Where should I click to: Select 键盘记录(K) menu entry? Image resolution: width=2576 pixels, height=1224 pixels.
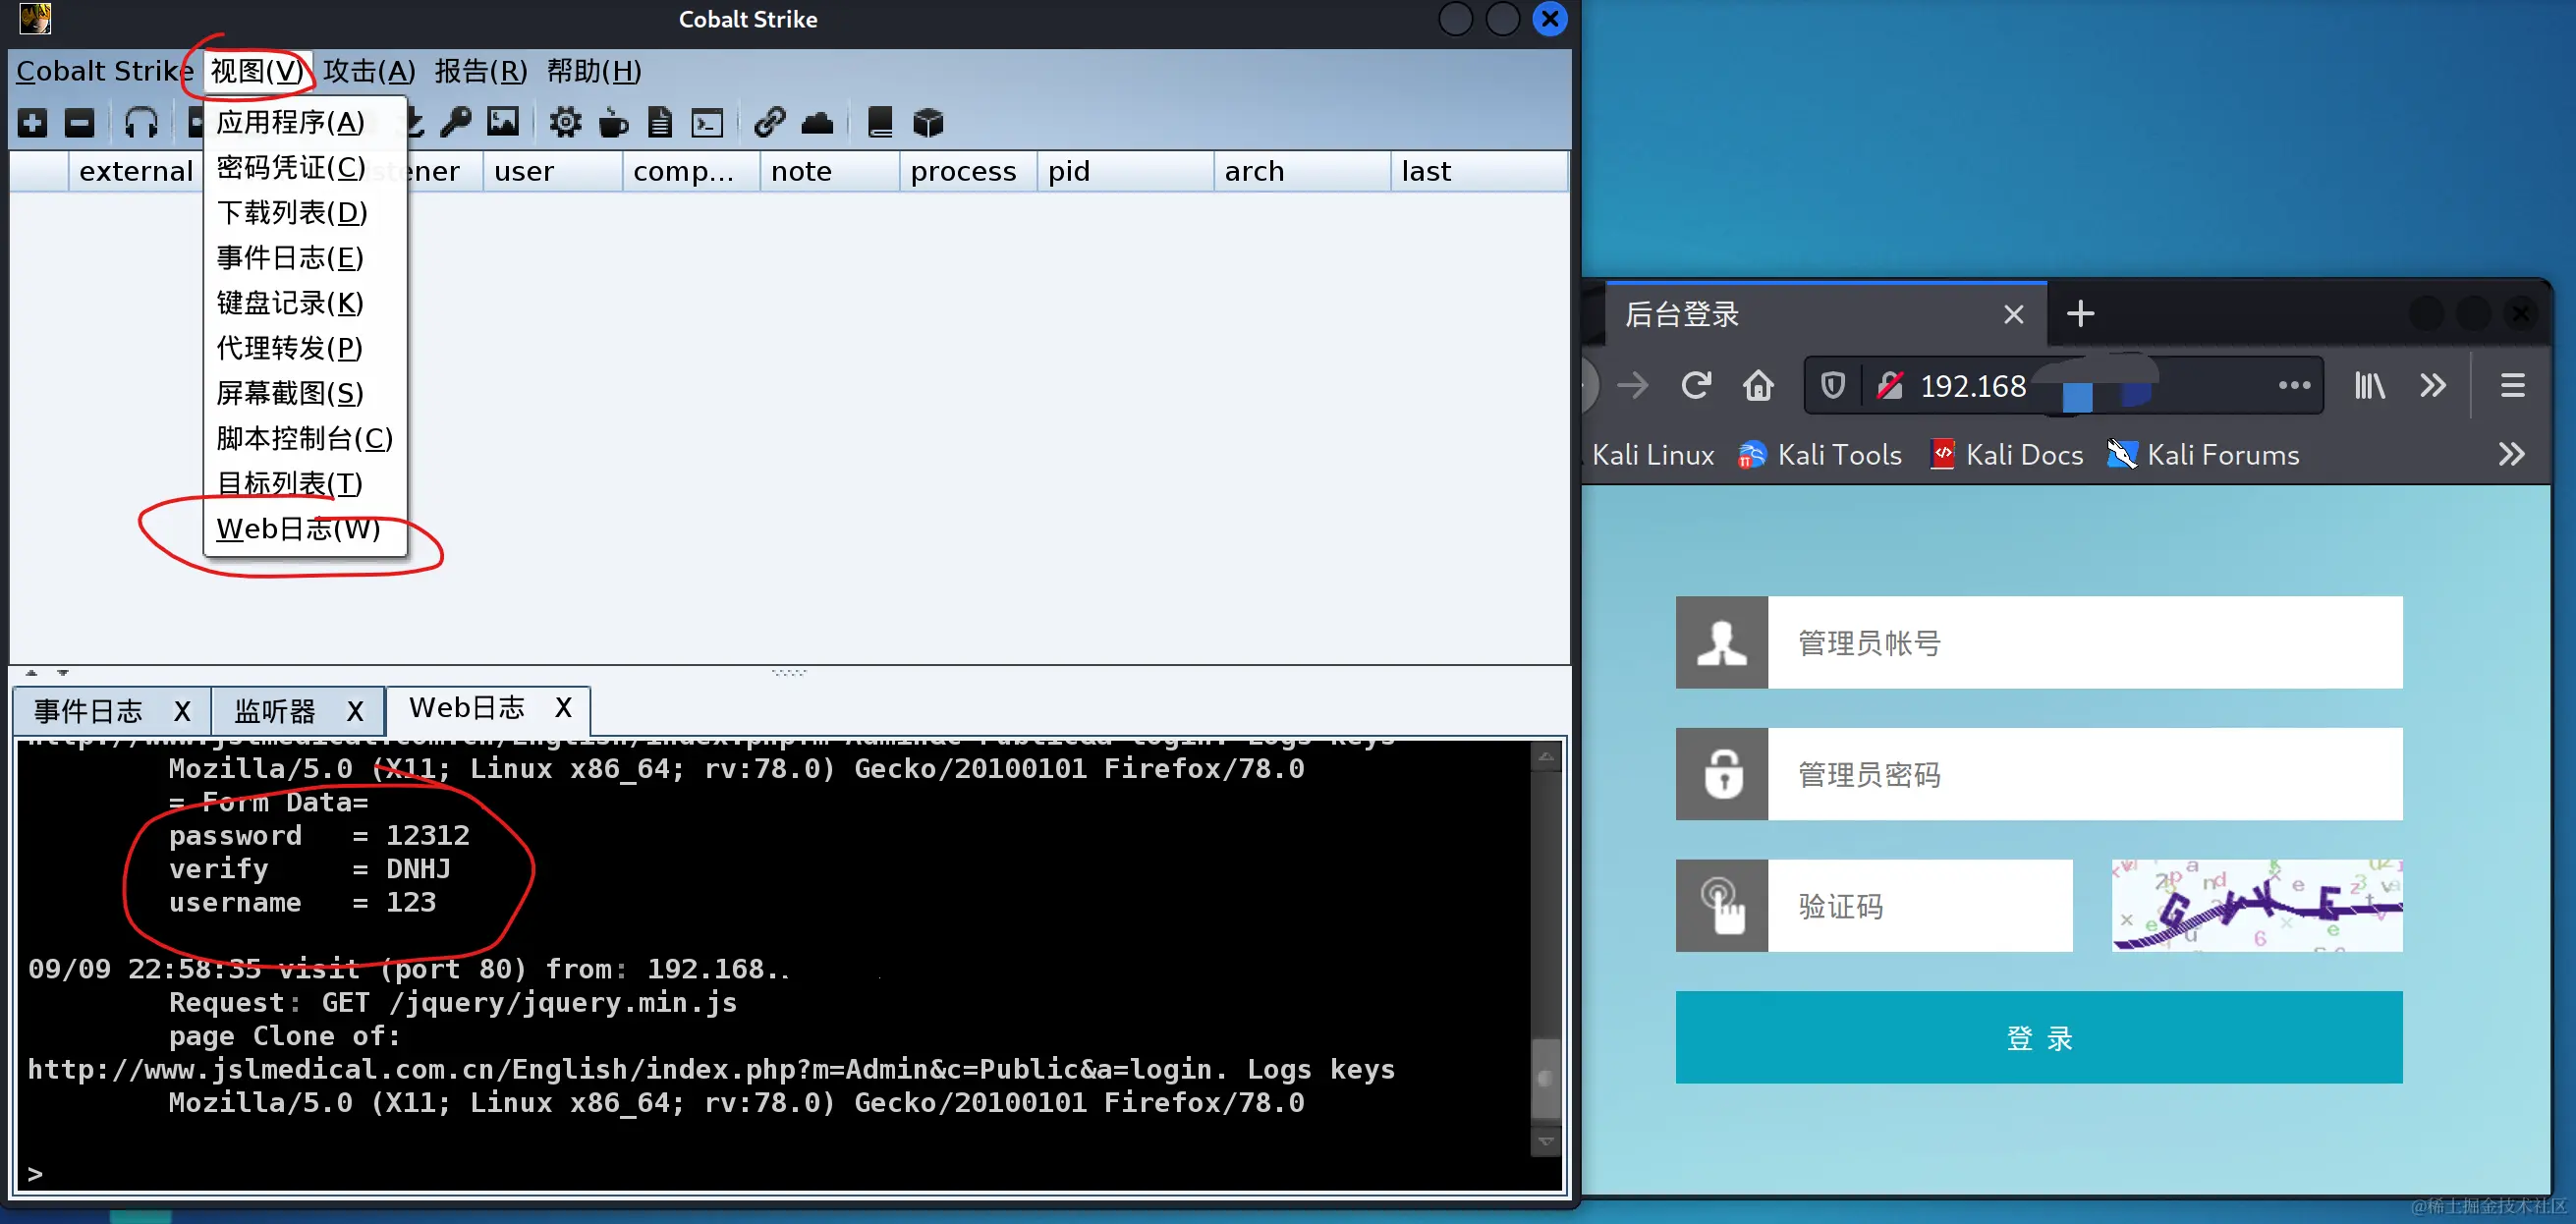(x=305, y=302)
